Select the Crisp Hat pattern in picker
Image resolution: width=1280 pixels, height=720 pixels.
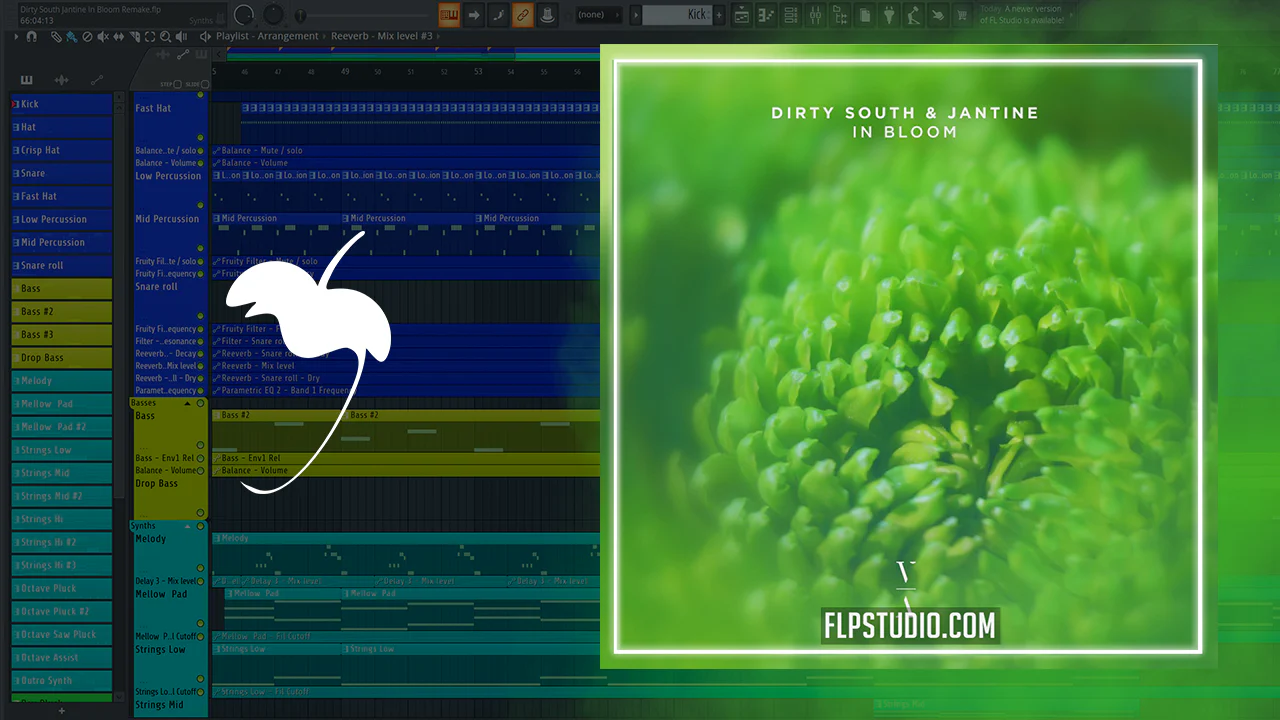[62, 150]
